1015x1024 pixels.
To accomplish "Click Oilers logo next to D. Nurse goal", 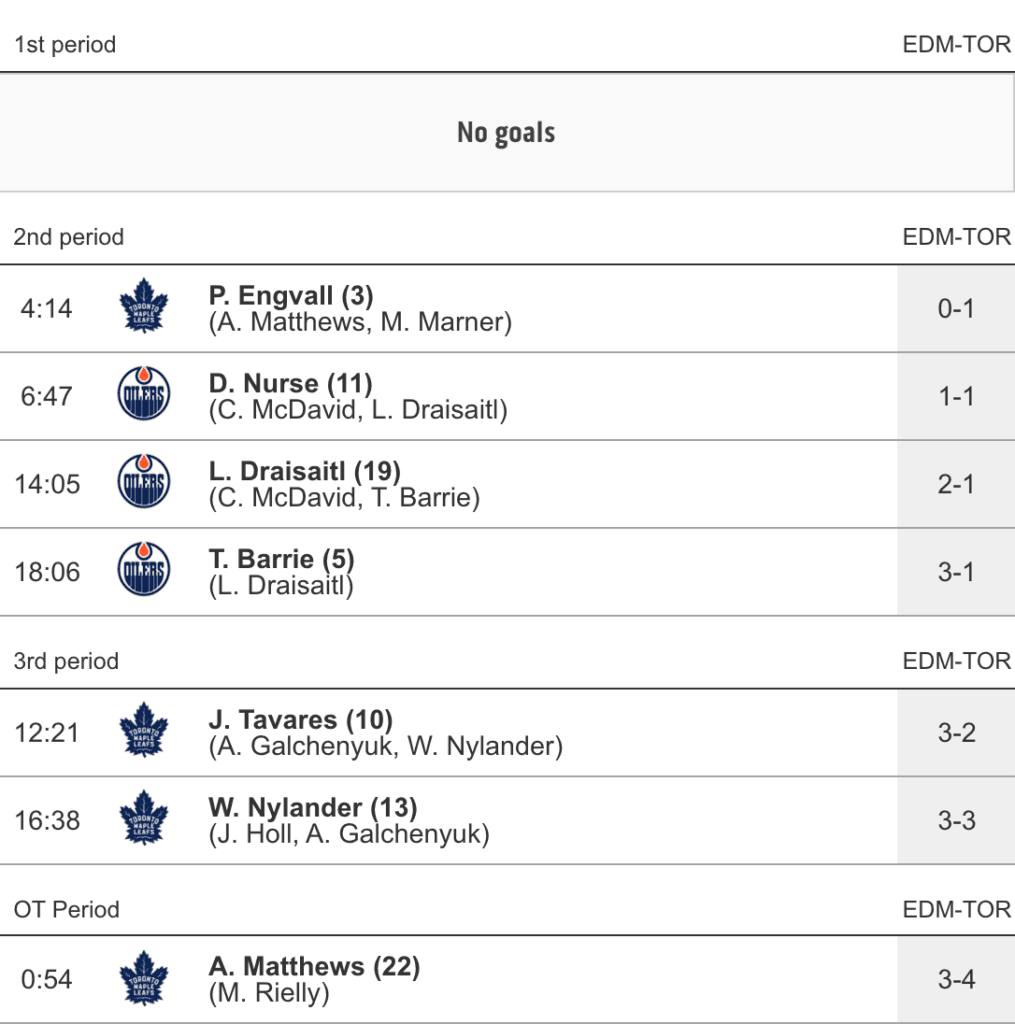I will coord(143,396).
